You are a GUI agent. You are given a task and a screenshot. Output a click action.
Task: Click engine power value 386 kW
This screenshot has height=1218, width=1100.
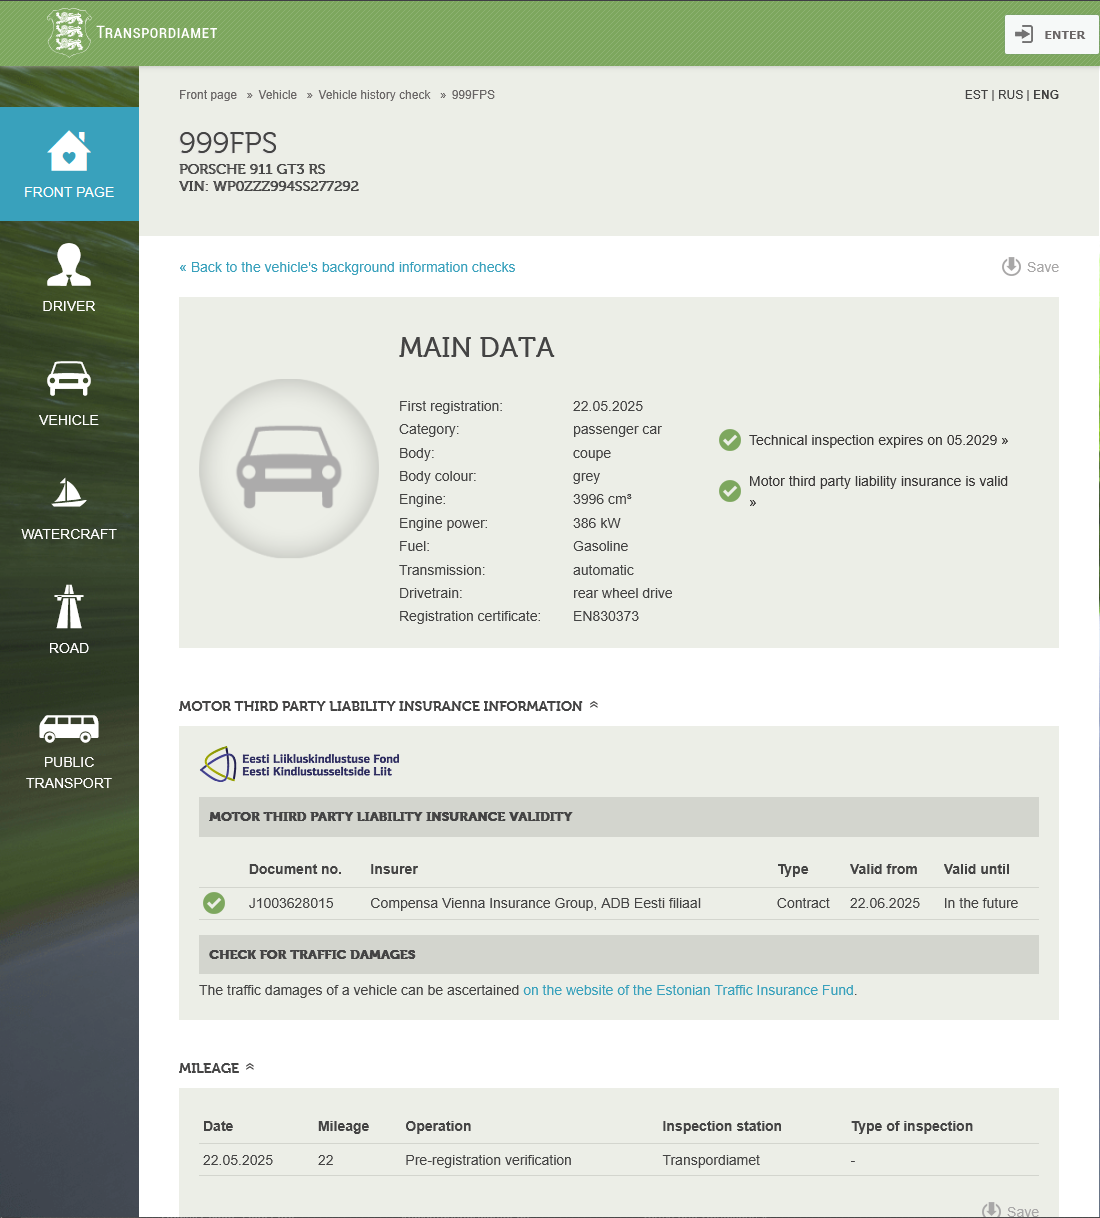(597, 523)
